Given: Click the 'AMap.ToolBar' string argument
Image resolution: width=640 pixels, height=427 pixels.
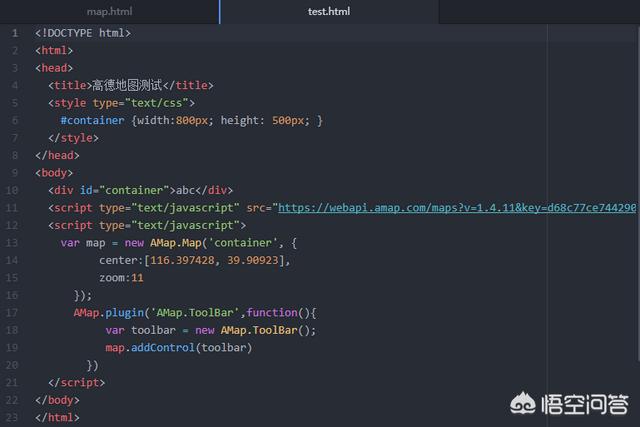Looking at the screenshot, I should click(x=195, y=313).
